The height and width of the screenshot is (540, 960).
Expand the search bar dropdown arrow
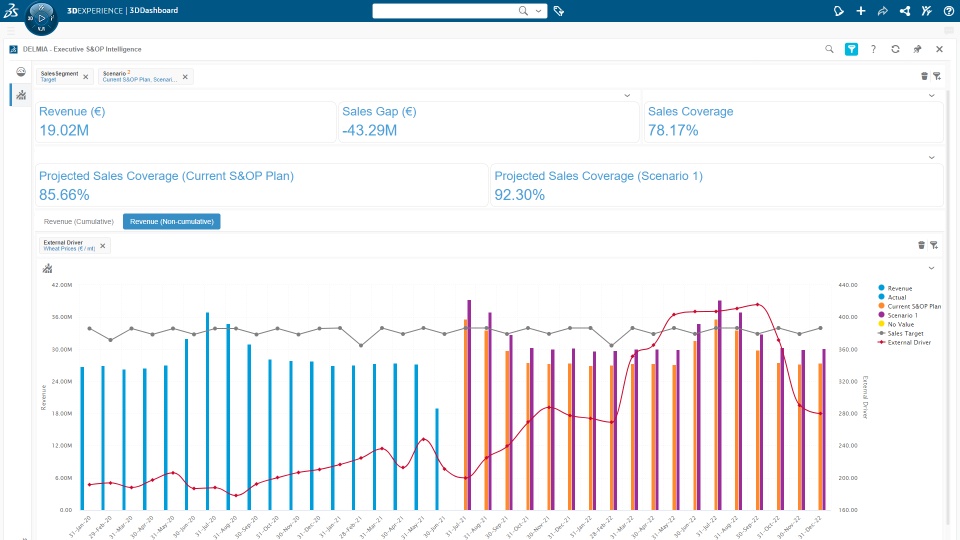[538, 10]
